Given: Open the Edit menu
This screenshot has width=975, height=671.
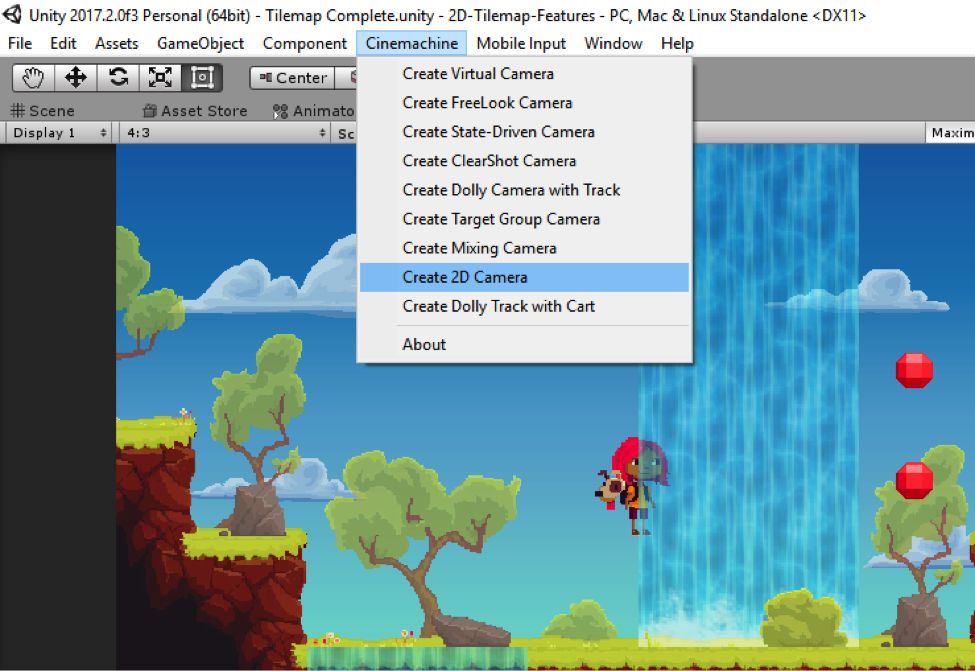Looking at the screenshot, I should coord(63,43).
